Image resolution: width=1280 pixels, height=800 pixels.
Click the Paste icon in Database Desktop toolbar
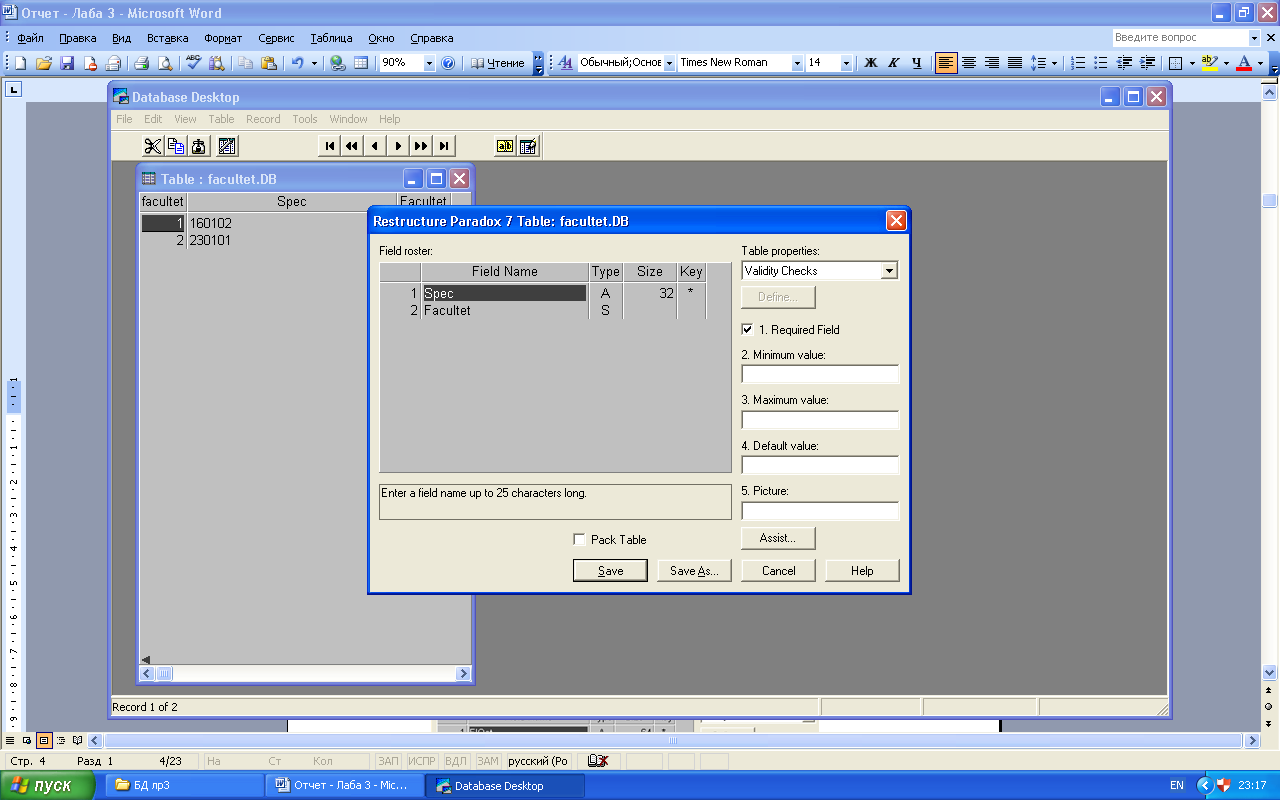pos(199,146)
